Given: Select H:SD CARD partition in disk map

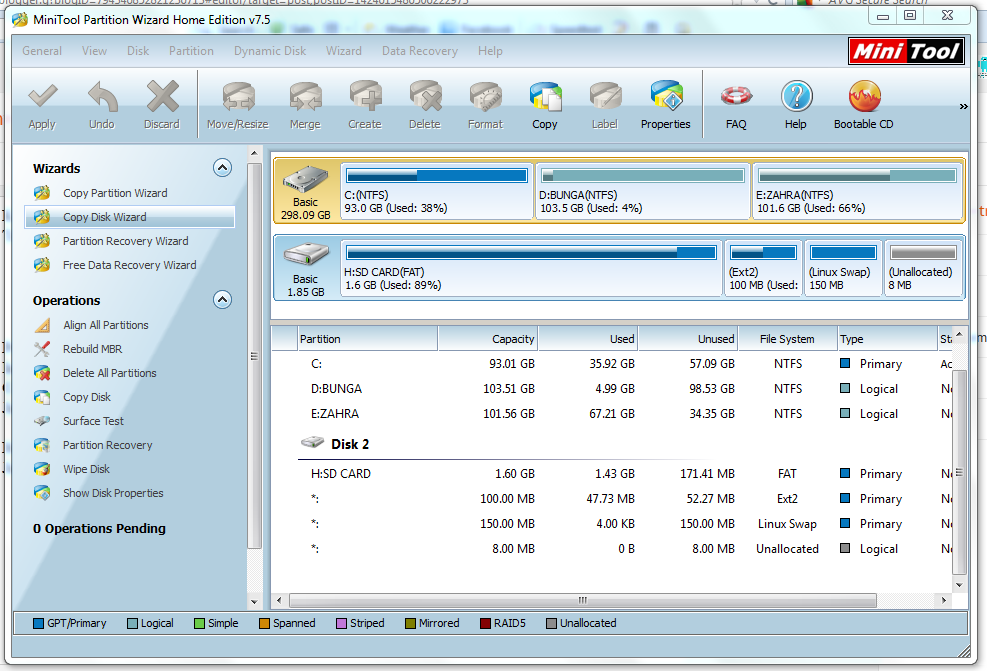Looking at the screenshot, I should pos(531,268).
